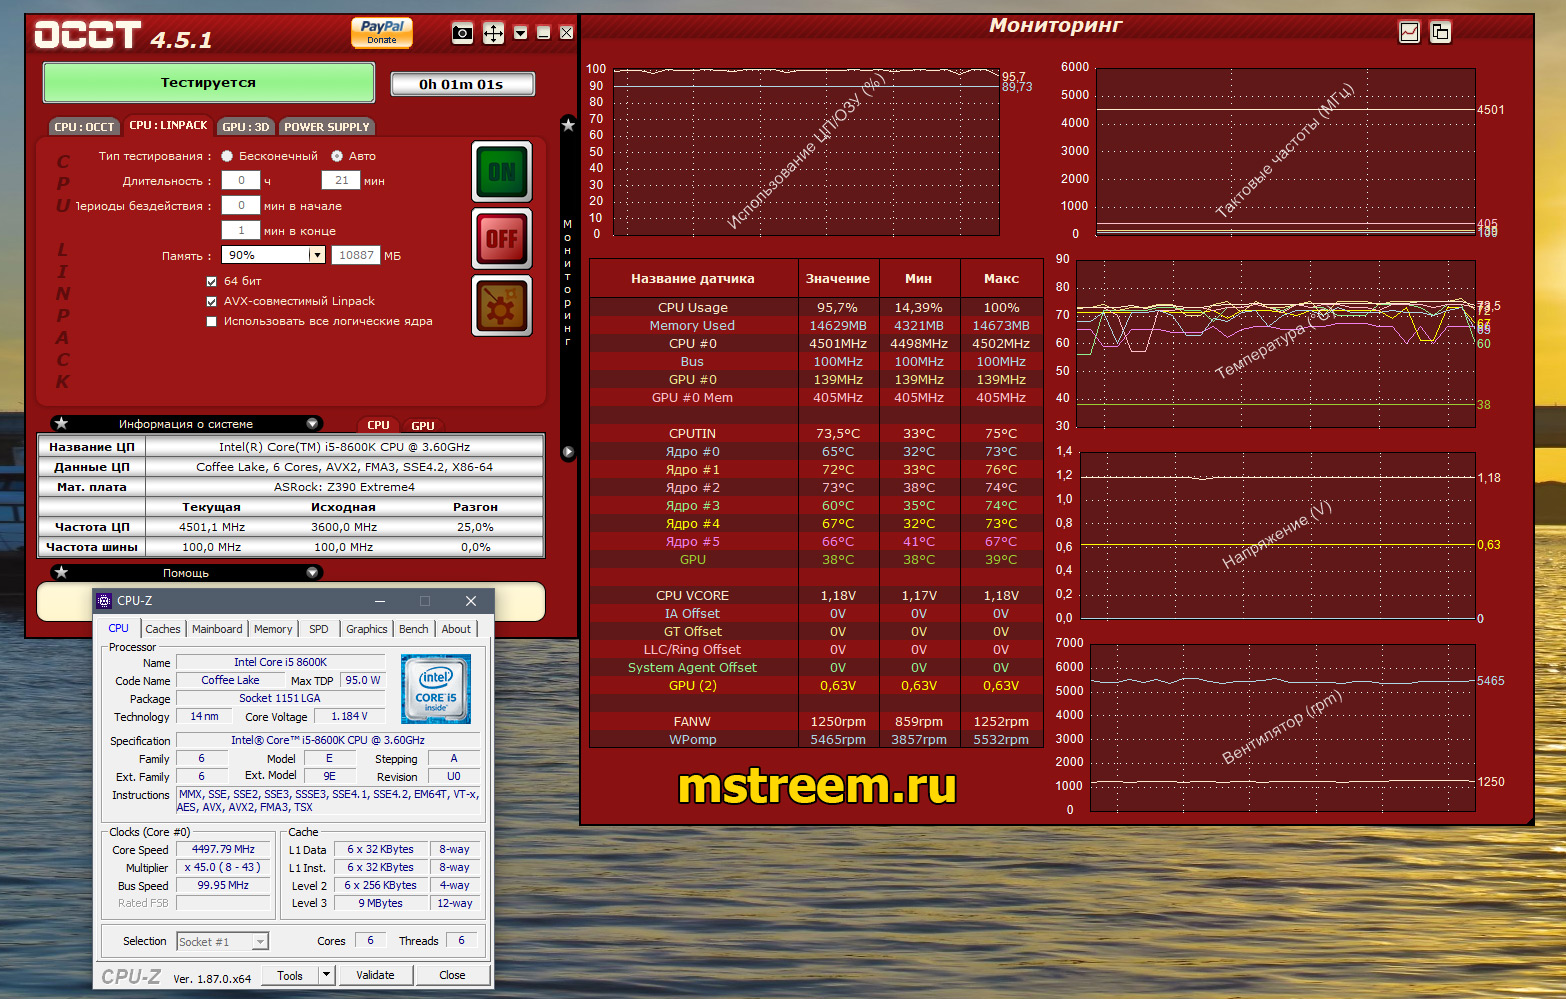
Task: Take a screenshot with OCCT camera icon
Action: 462,33
